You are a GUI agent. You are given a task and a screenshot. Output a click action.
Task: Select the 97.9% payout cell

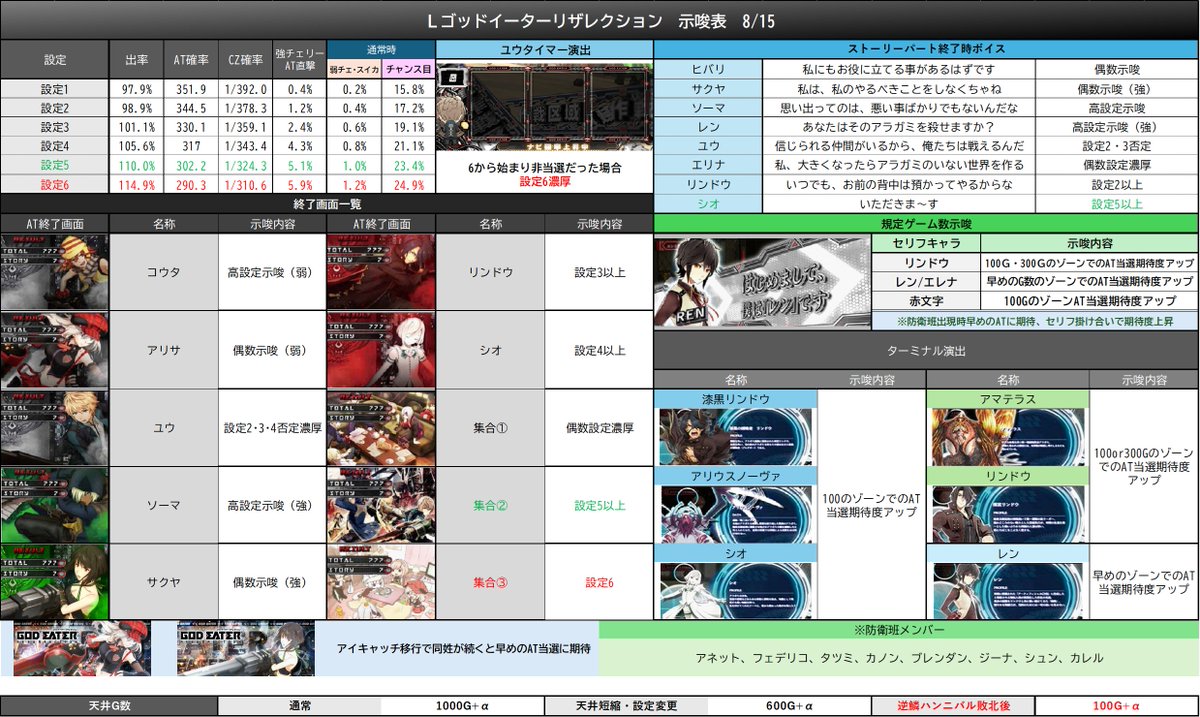136,89
